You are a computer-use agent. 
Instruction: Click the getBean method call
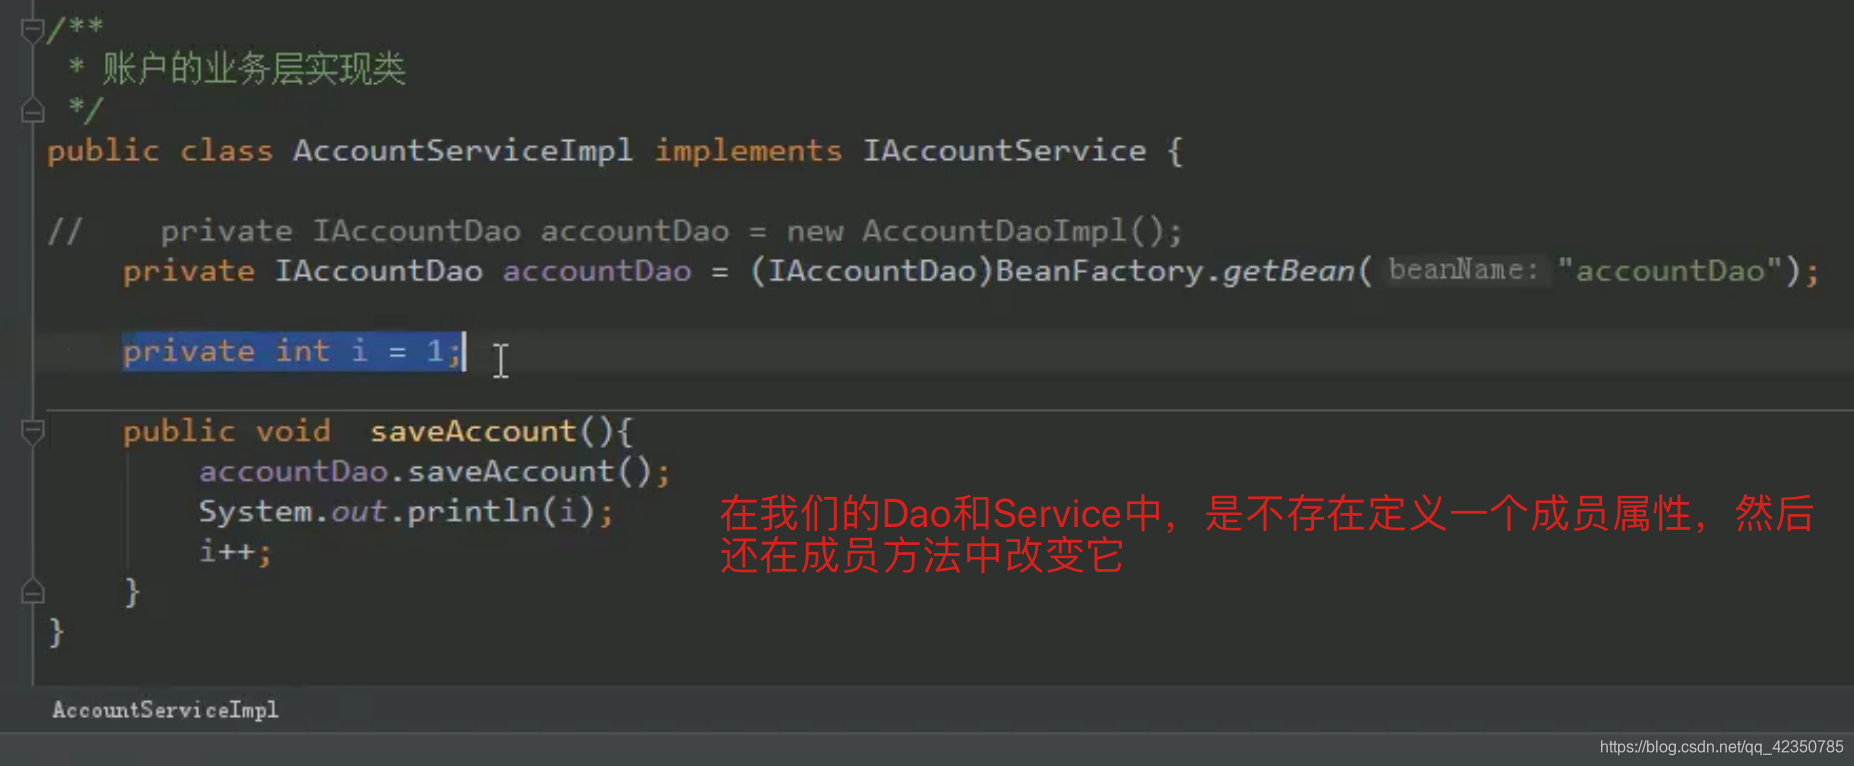[x=1288, y=271]
